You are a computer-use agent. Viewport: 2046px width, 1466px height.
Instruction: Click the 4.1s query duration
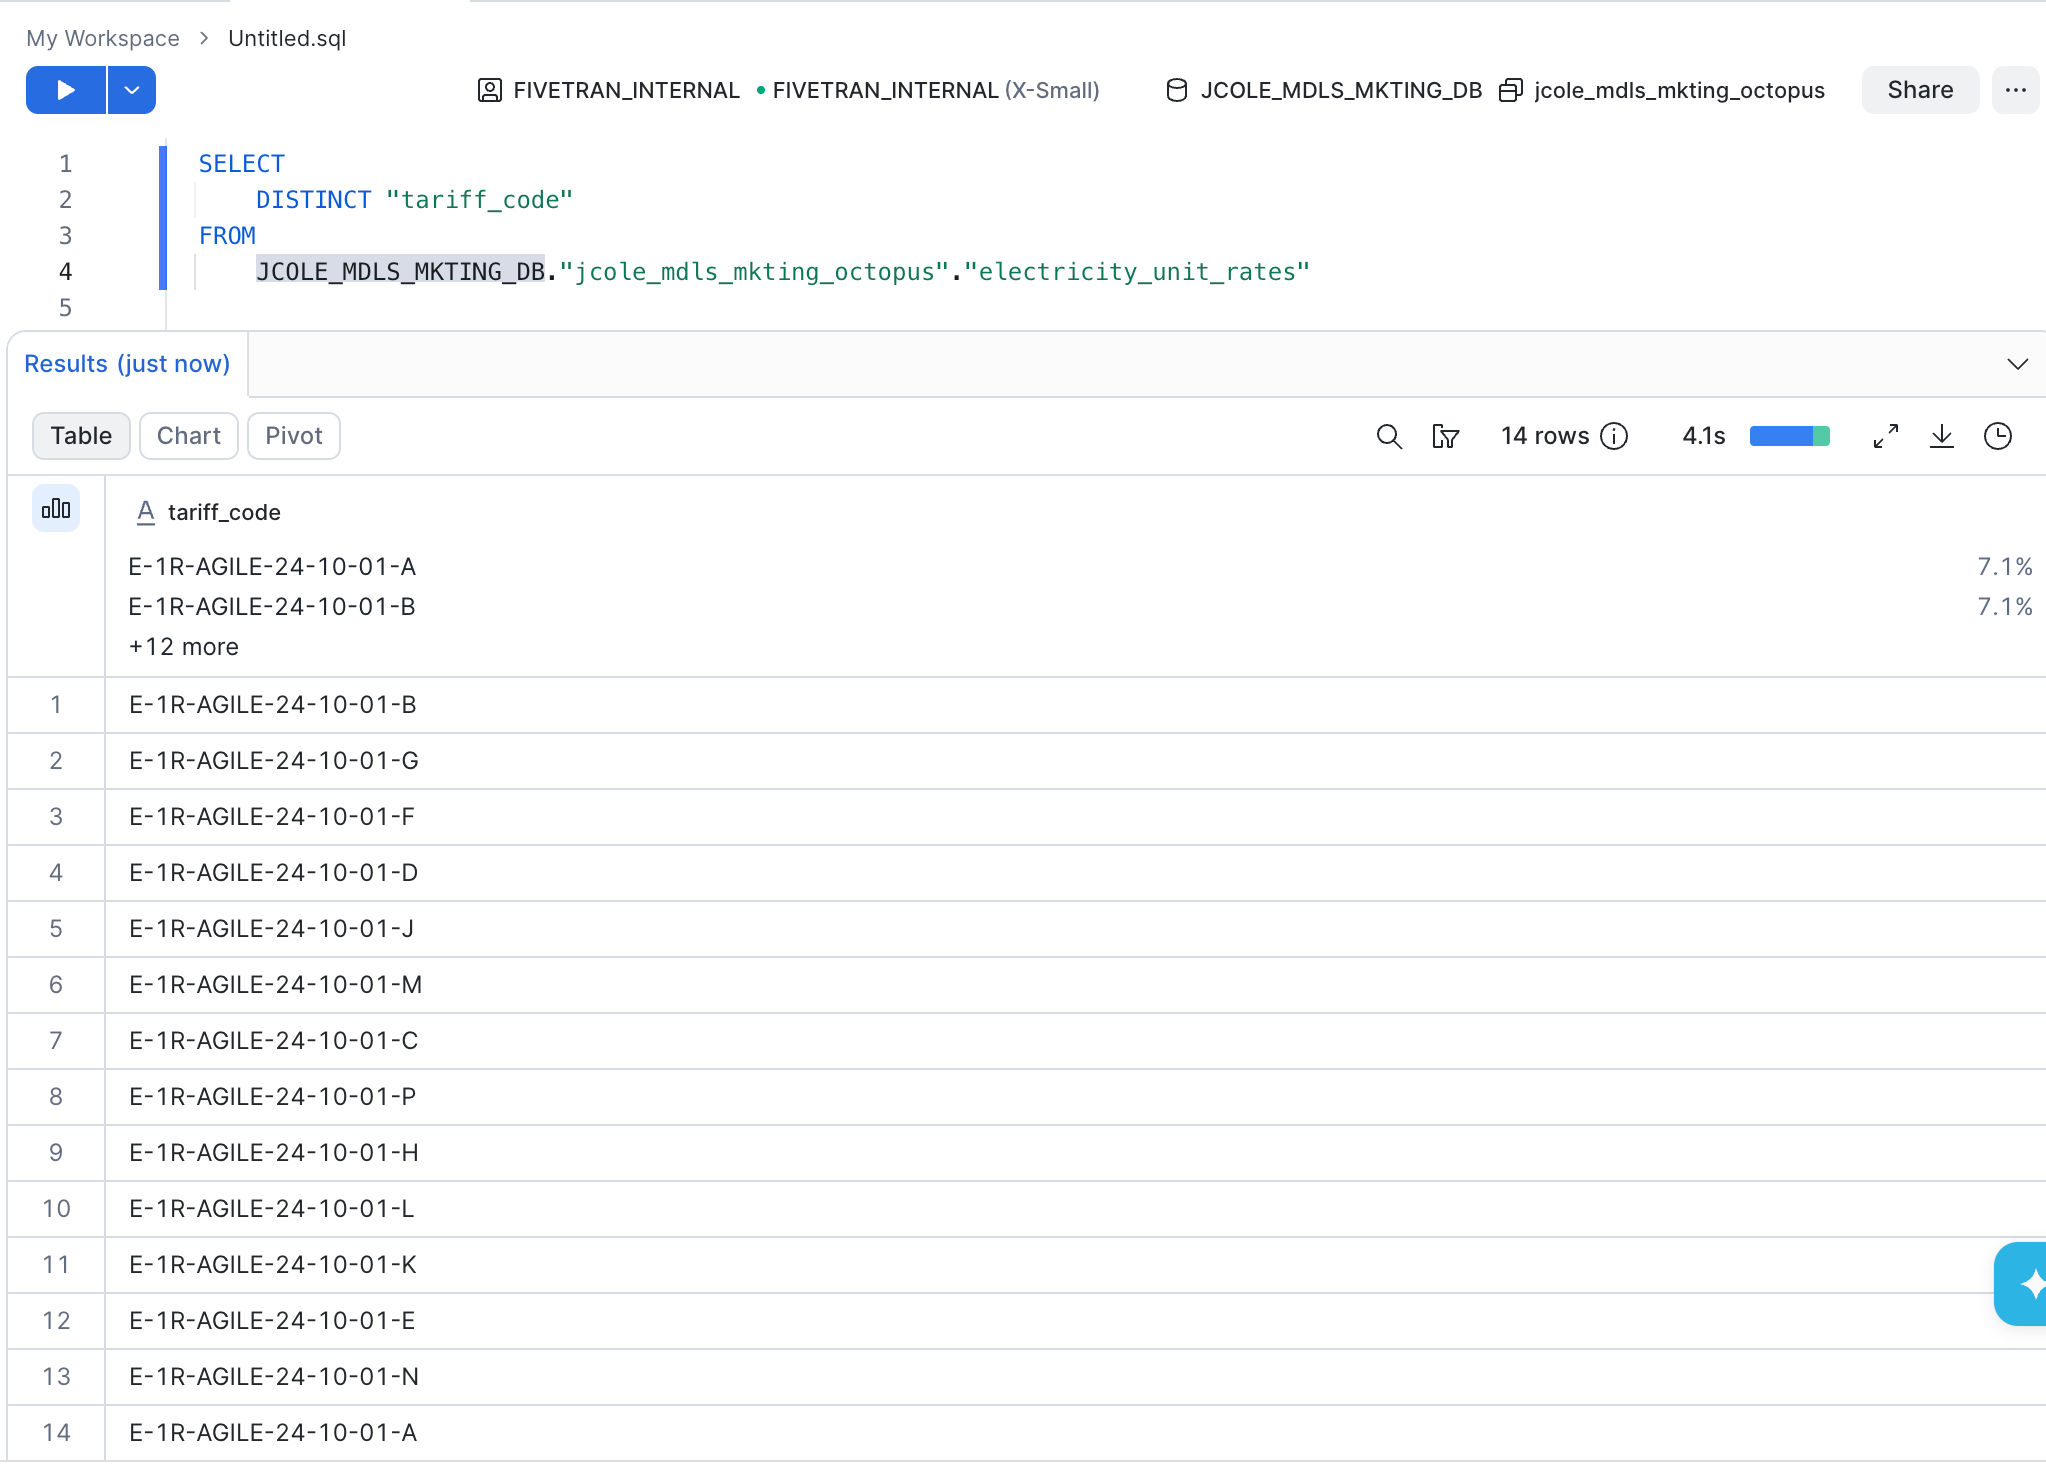1704,436
